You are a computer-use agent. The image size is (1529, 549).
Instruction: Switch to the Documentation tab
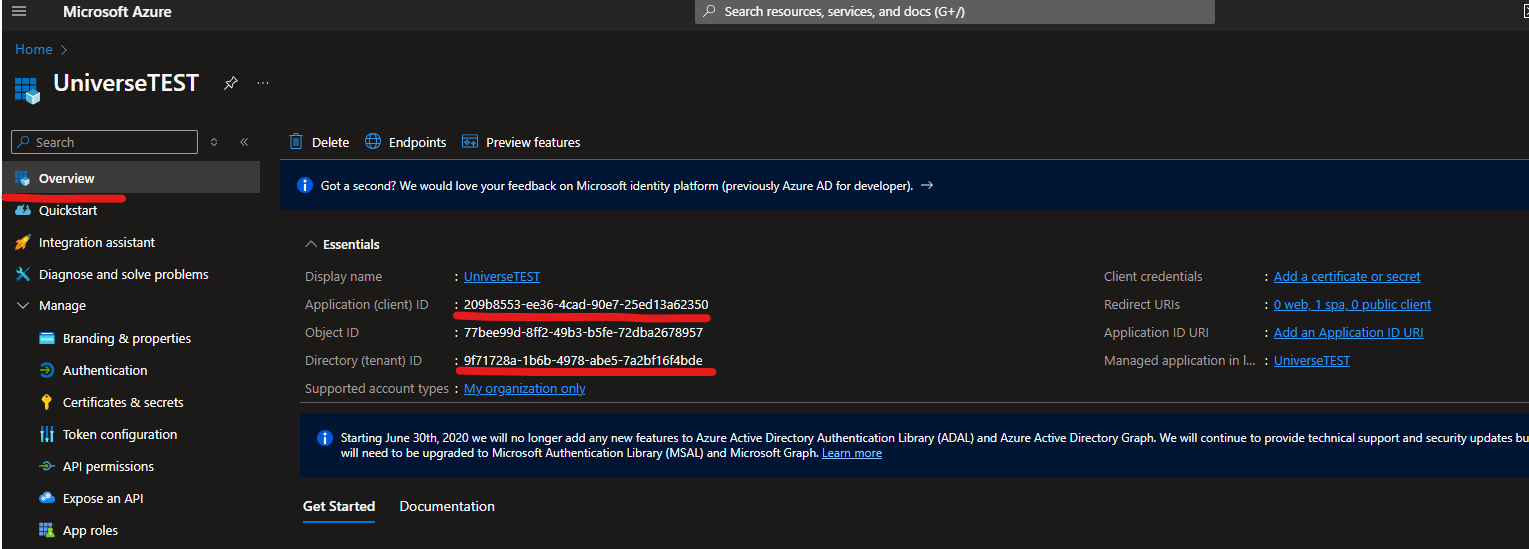[447, 506]
